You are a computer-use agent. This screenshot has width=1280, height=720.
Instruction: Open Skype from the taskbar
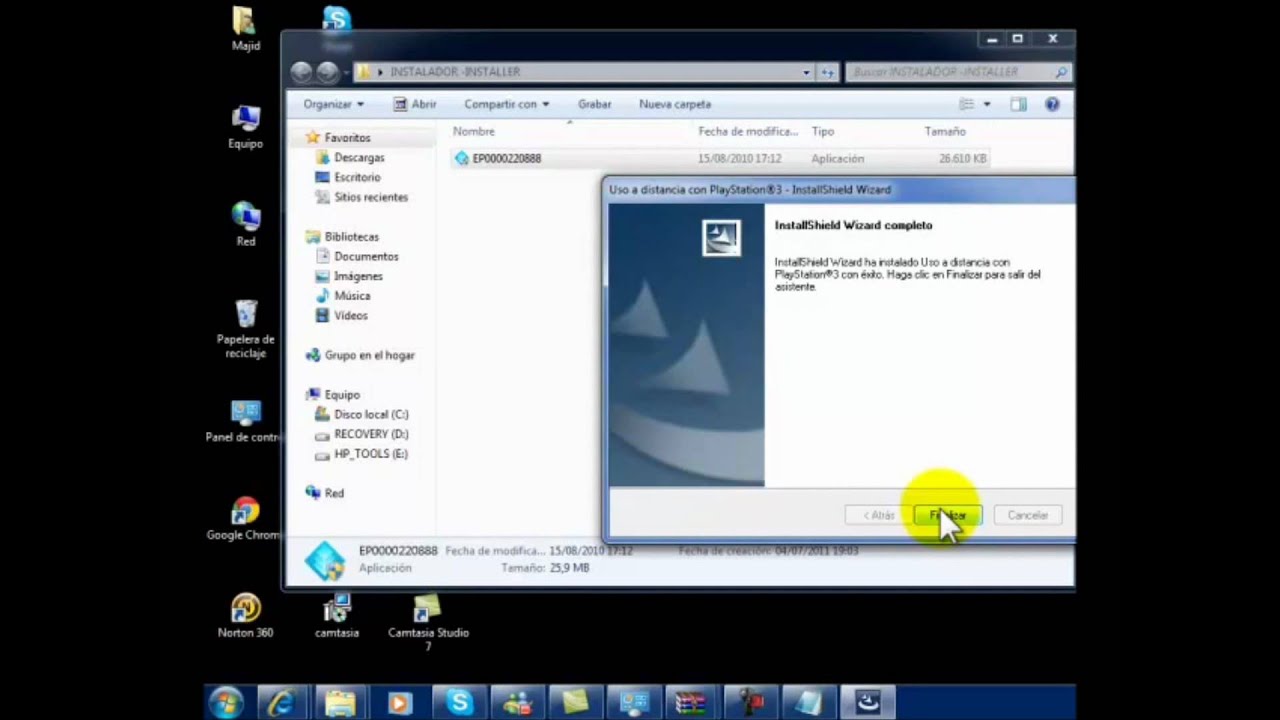[x=459, y=703]
